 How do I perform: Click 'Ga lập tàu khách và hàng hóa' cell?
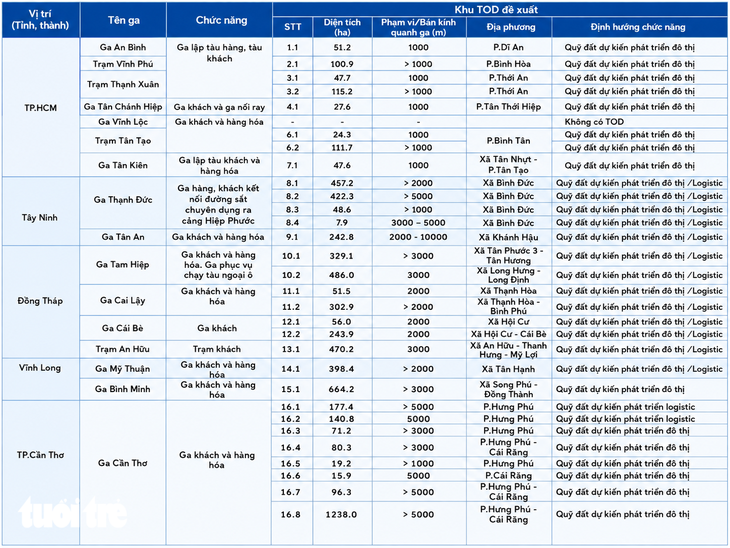pos(219,165)
